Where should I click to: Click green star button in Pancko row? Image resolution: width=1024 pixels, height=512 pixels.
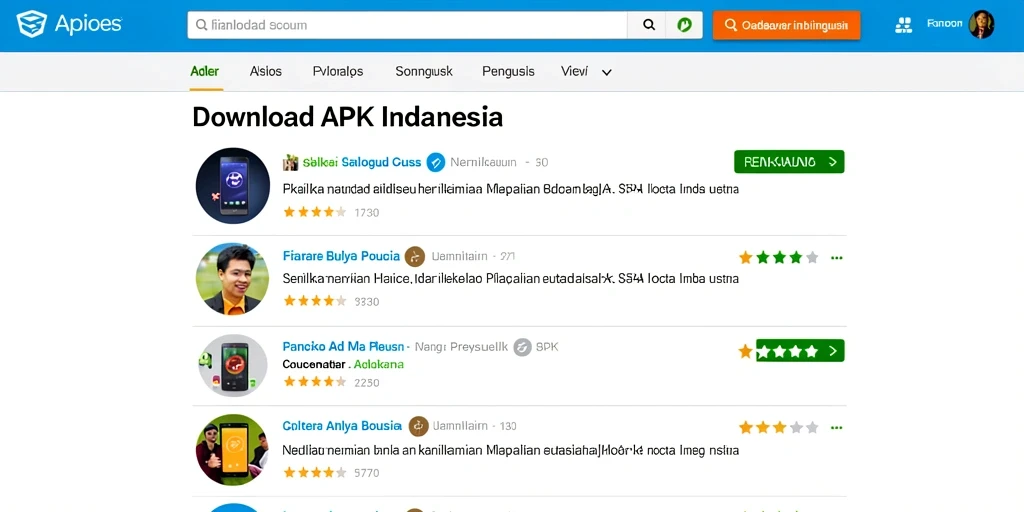[799, 351]
